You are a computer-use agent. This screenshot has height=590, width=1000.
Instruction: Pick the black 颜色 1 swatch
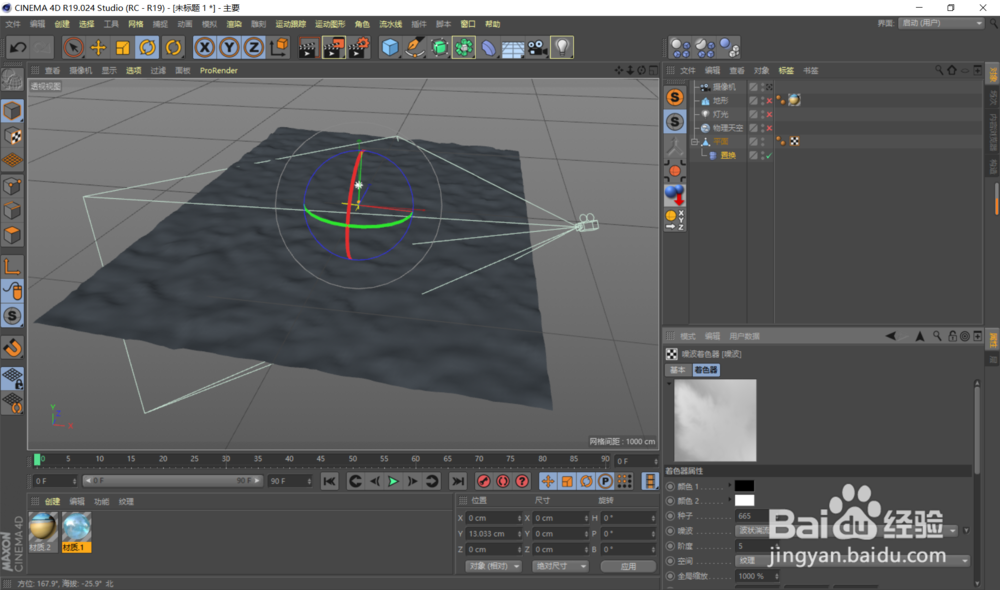click(744, 486)
